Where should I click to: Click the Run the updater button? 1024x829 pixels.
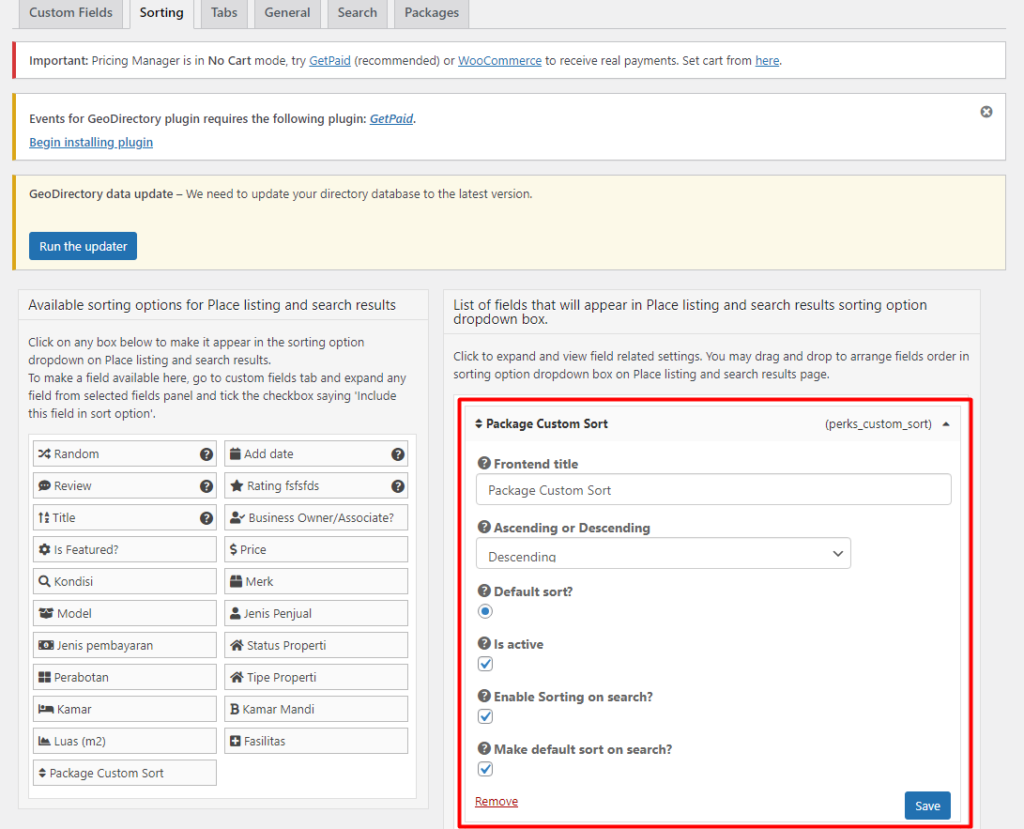pyautogui.click(x=83, y=246)
